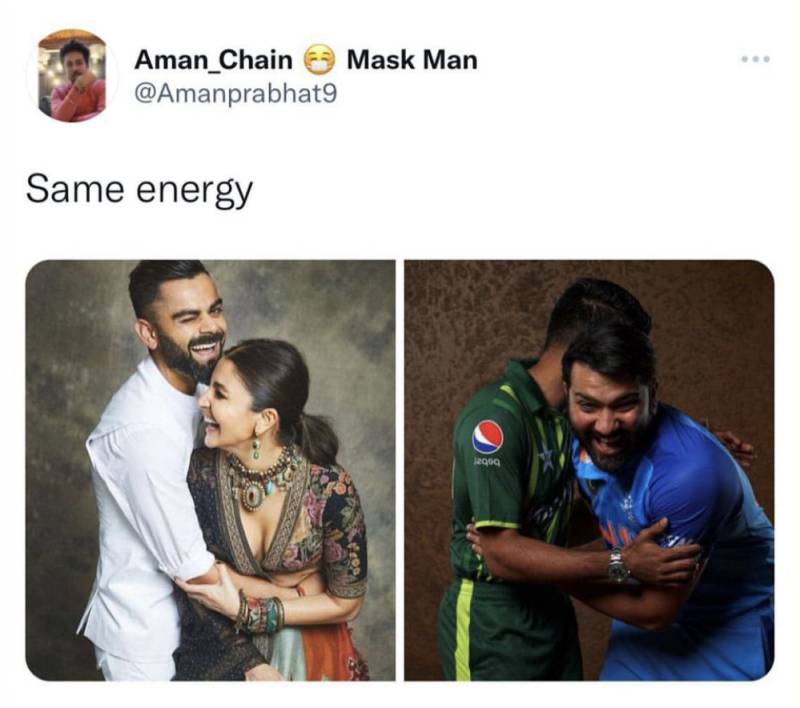The image size is (800, 708).
Task: Open the @Amanprabhat9 handle link
Action: (235, 93)
